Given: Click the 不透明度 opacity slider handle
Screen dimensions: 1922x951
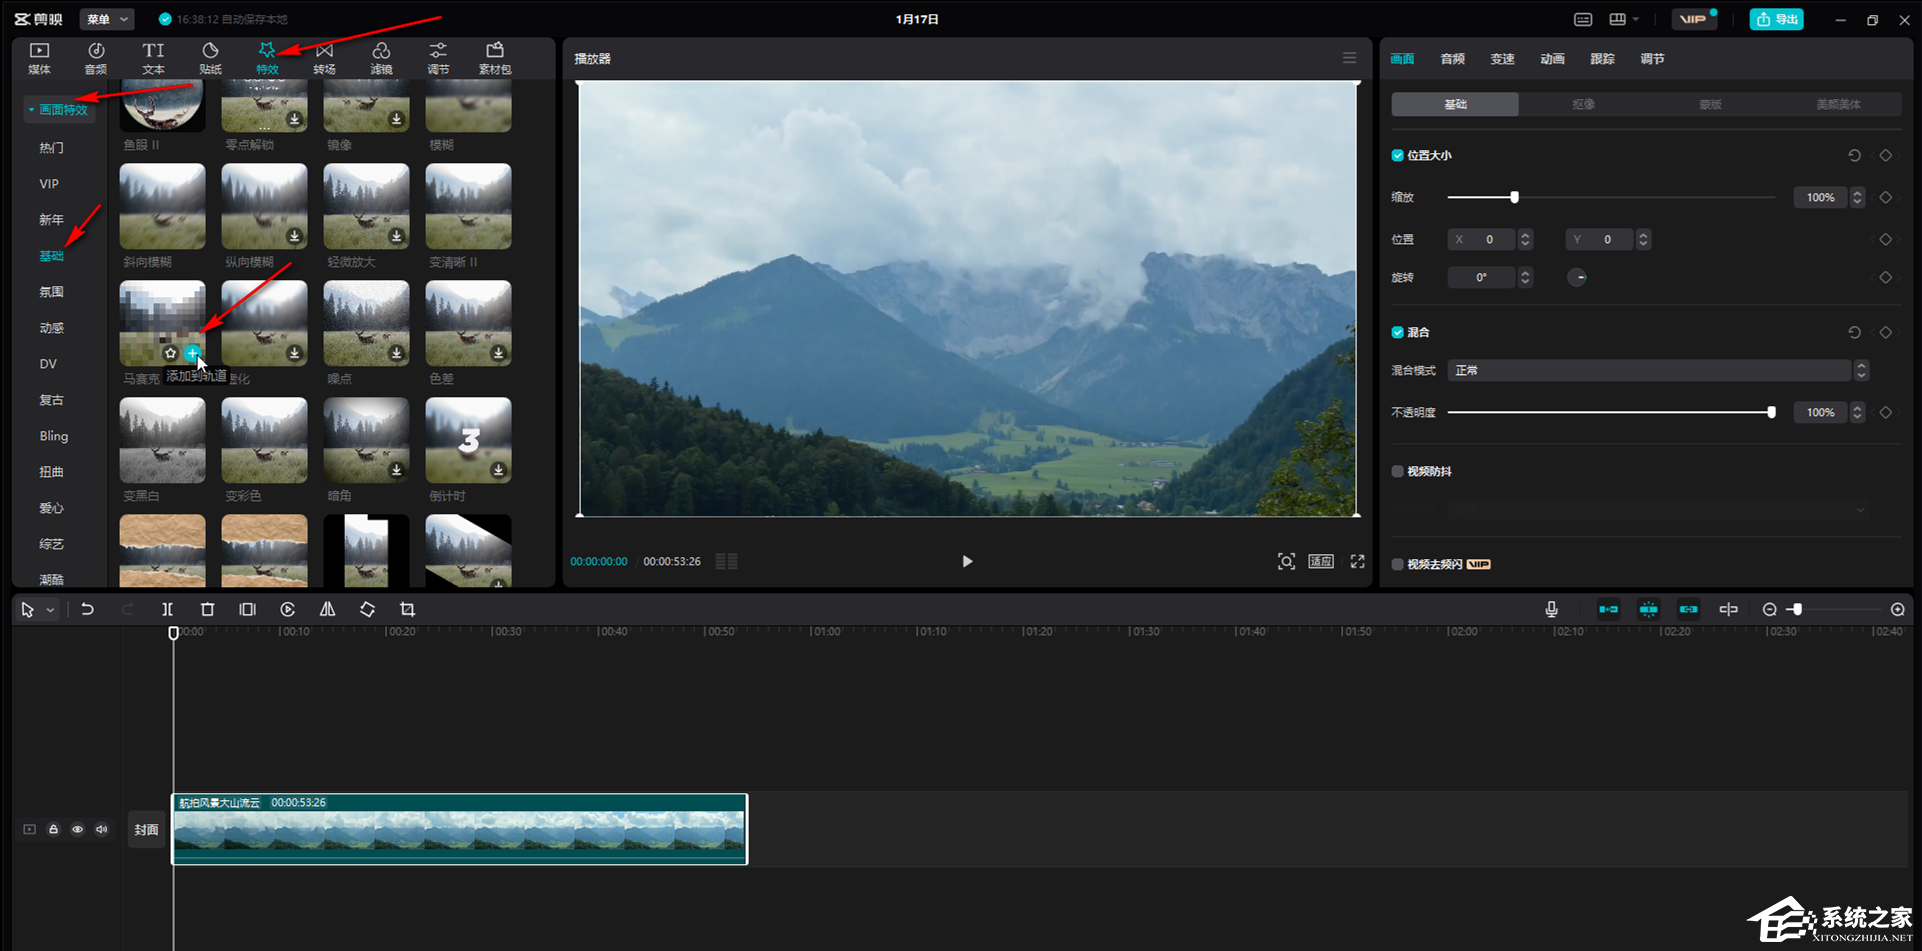Looking at the screenshot, I should tap(1771, 412).
